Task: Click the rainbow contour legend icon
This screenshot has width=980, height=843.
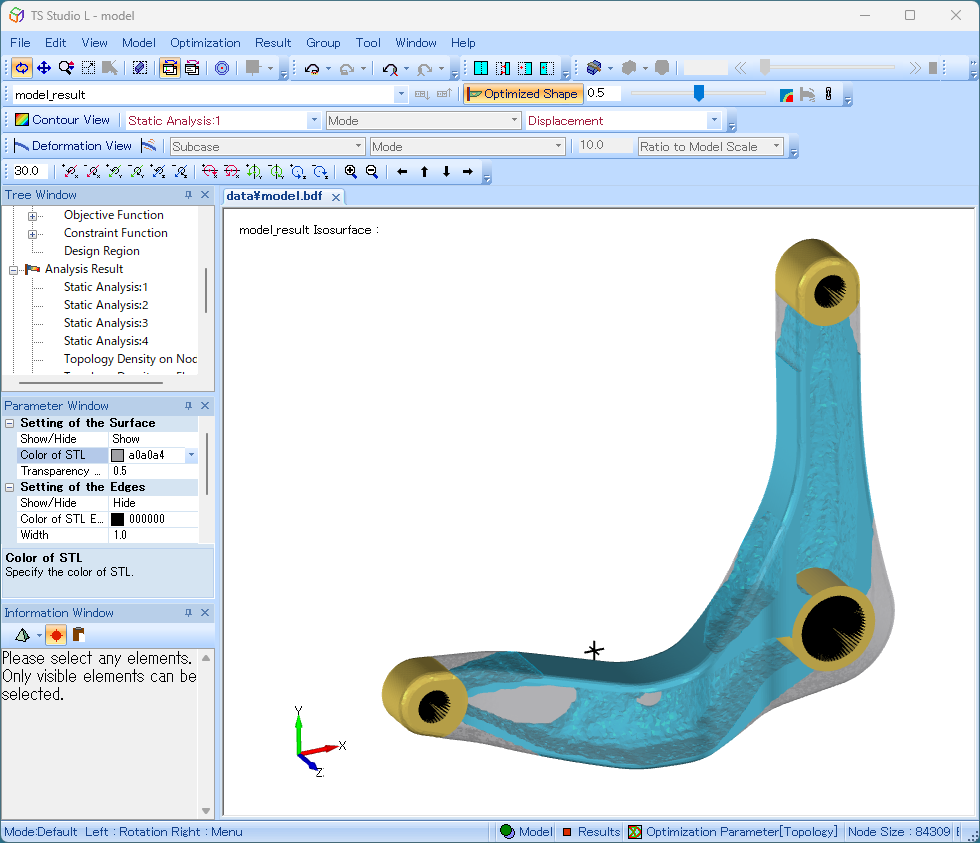Action: [786, 94]
